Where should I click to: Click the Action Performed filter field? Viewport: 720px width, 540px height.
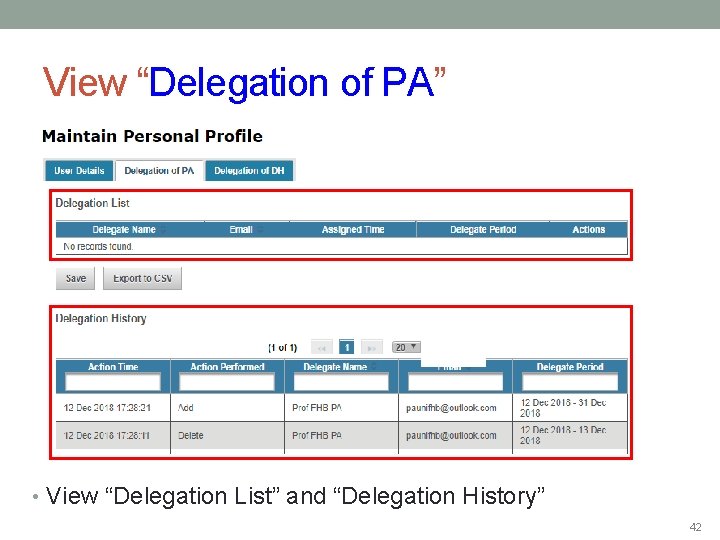point(227,382)
